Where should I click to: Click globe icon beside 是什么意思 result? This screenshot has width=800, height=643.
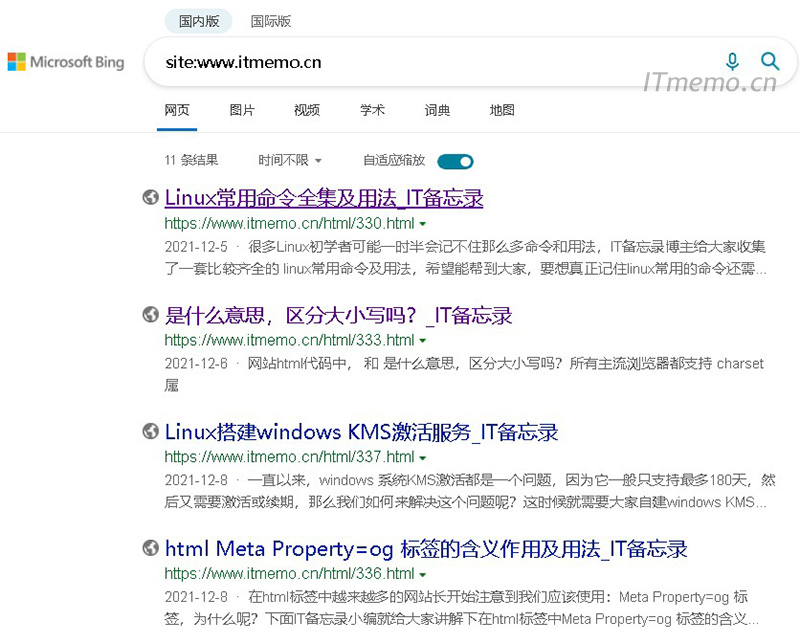(x=151, y=314)
